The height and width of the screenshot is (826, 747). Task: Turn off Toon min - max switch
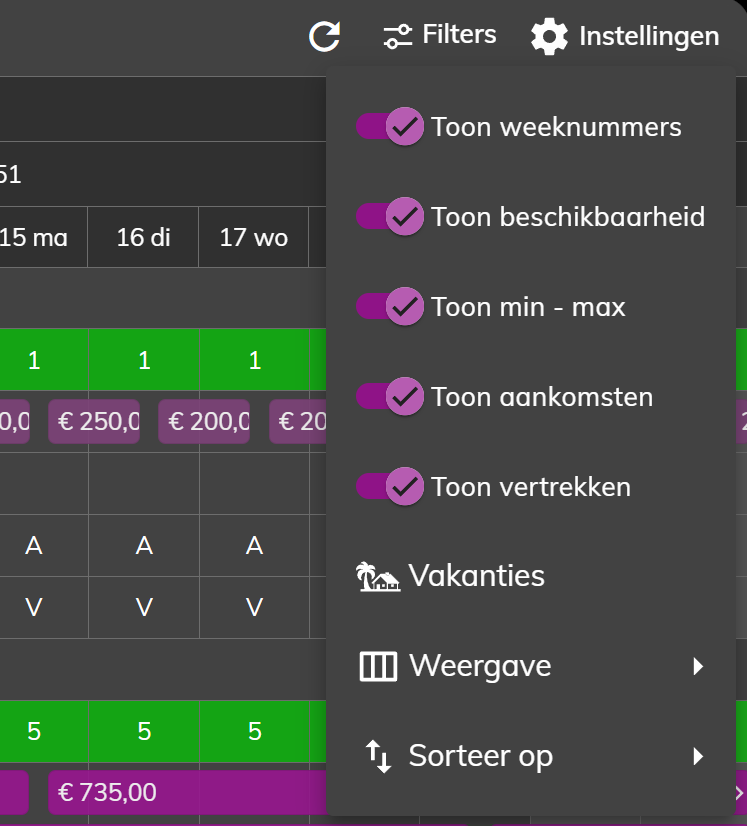[390, 307]
